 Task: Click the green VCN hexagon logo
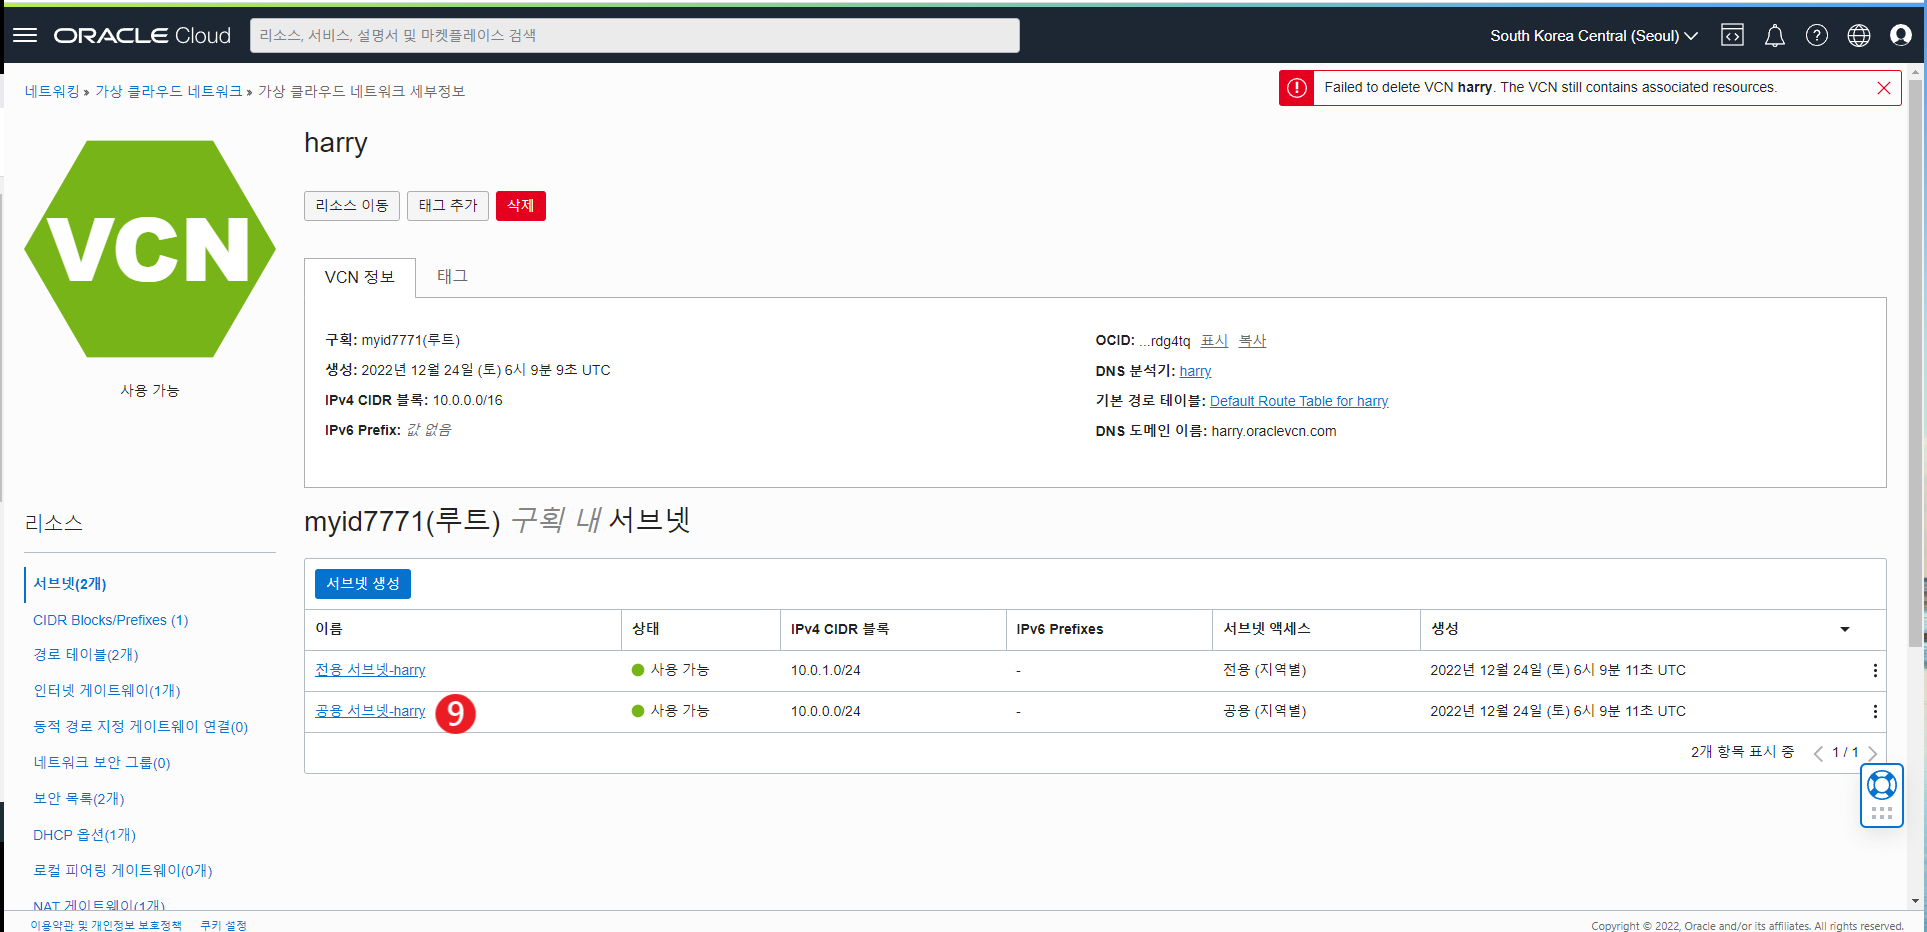click(x=150, y=249)
